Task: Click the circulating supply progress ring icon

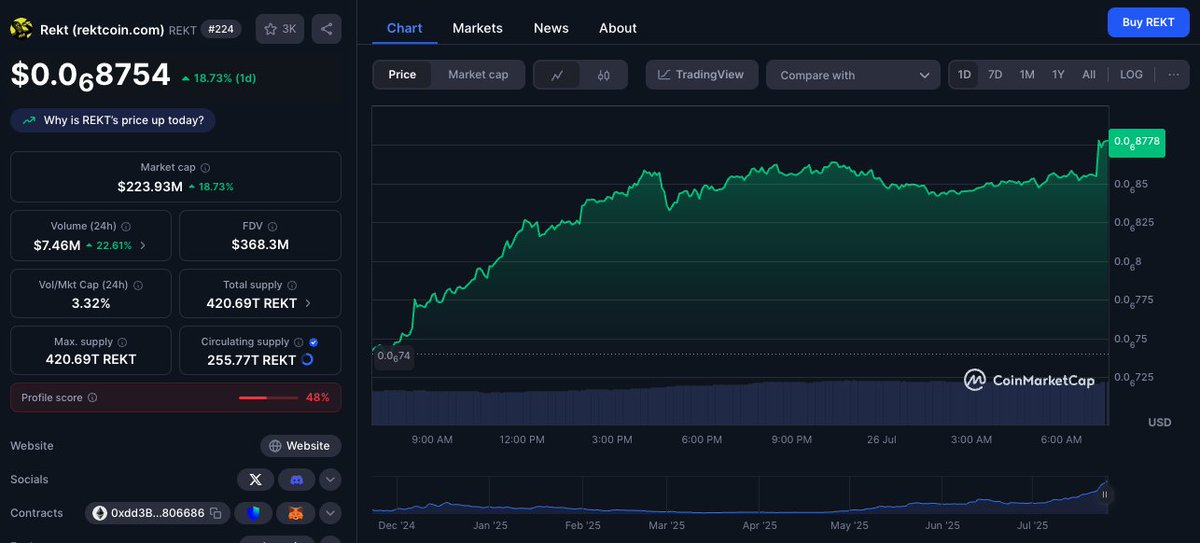Action: 307,359
